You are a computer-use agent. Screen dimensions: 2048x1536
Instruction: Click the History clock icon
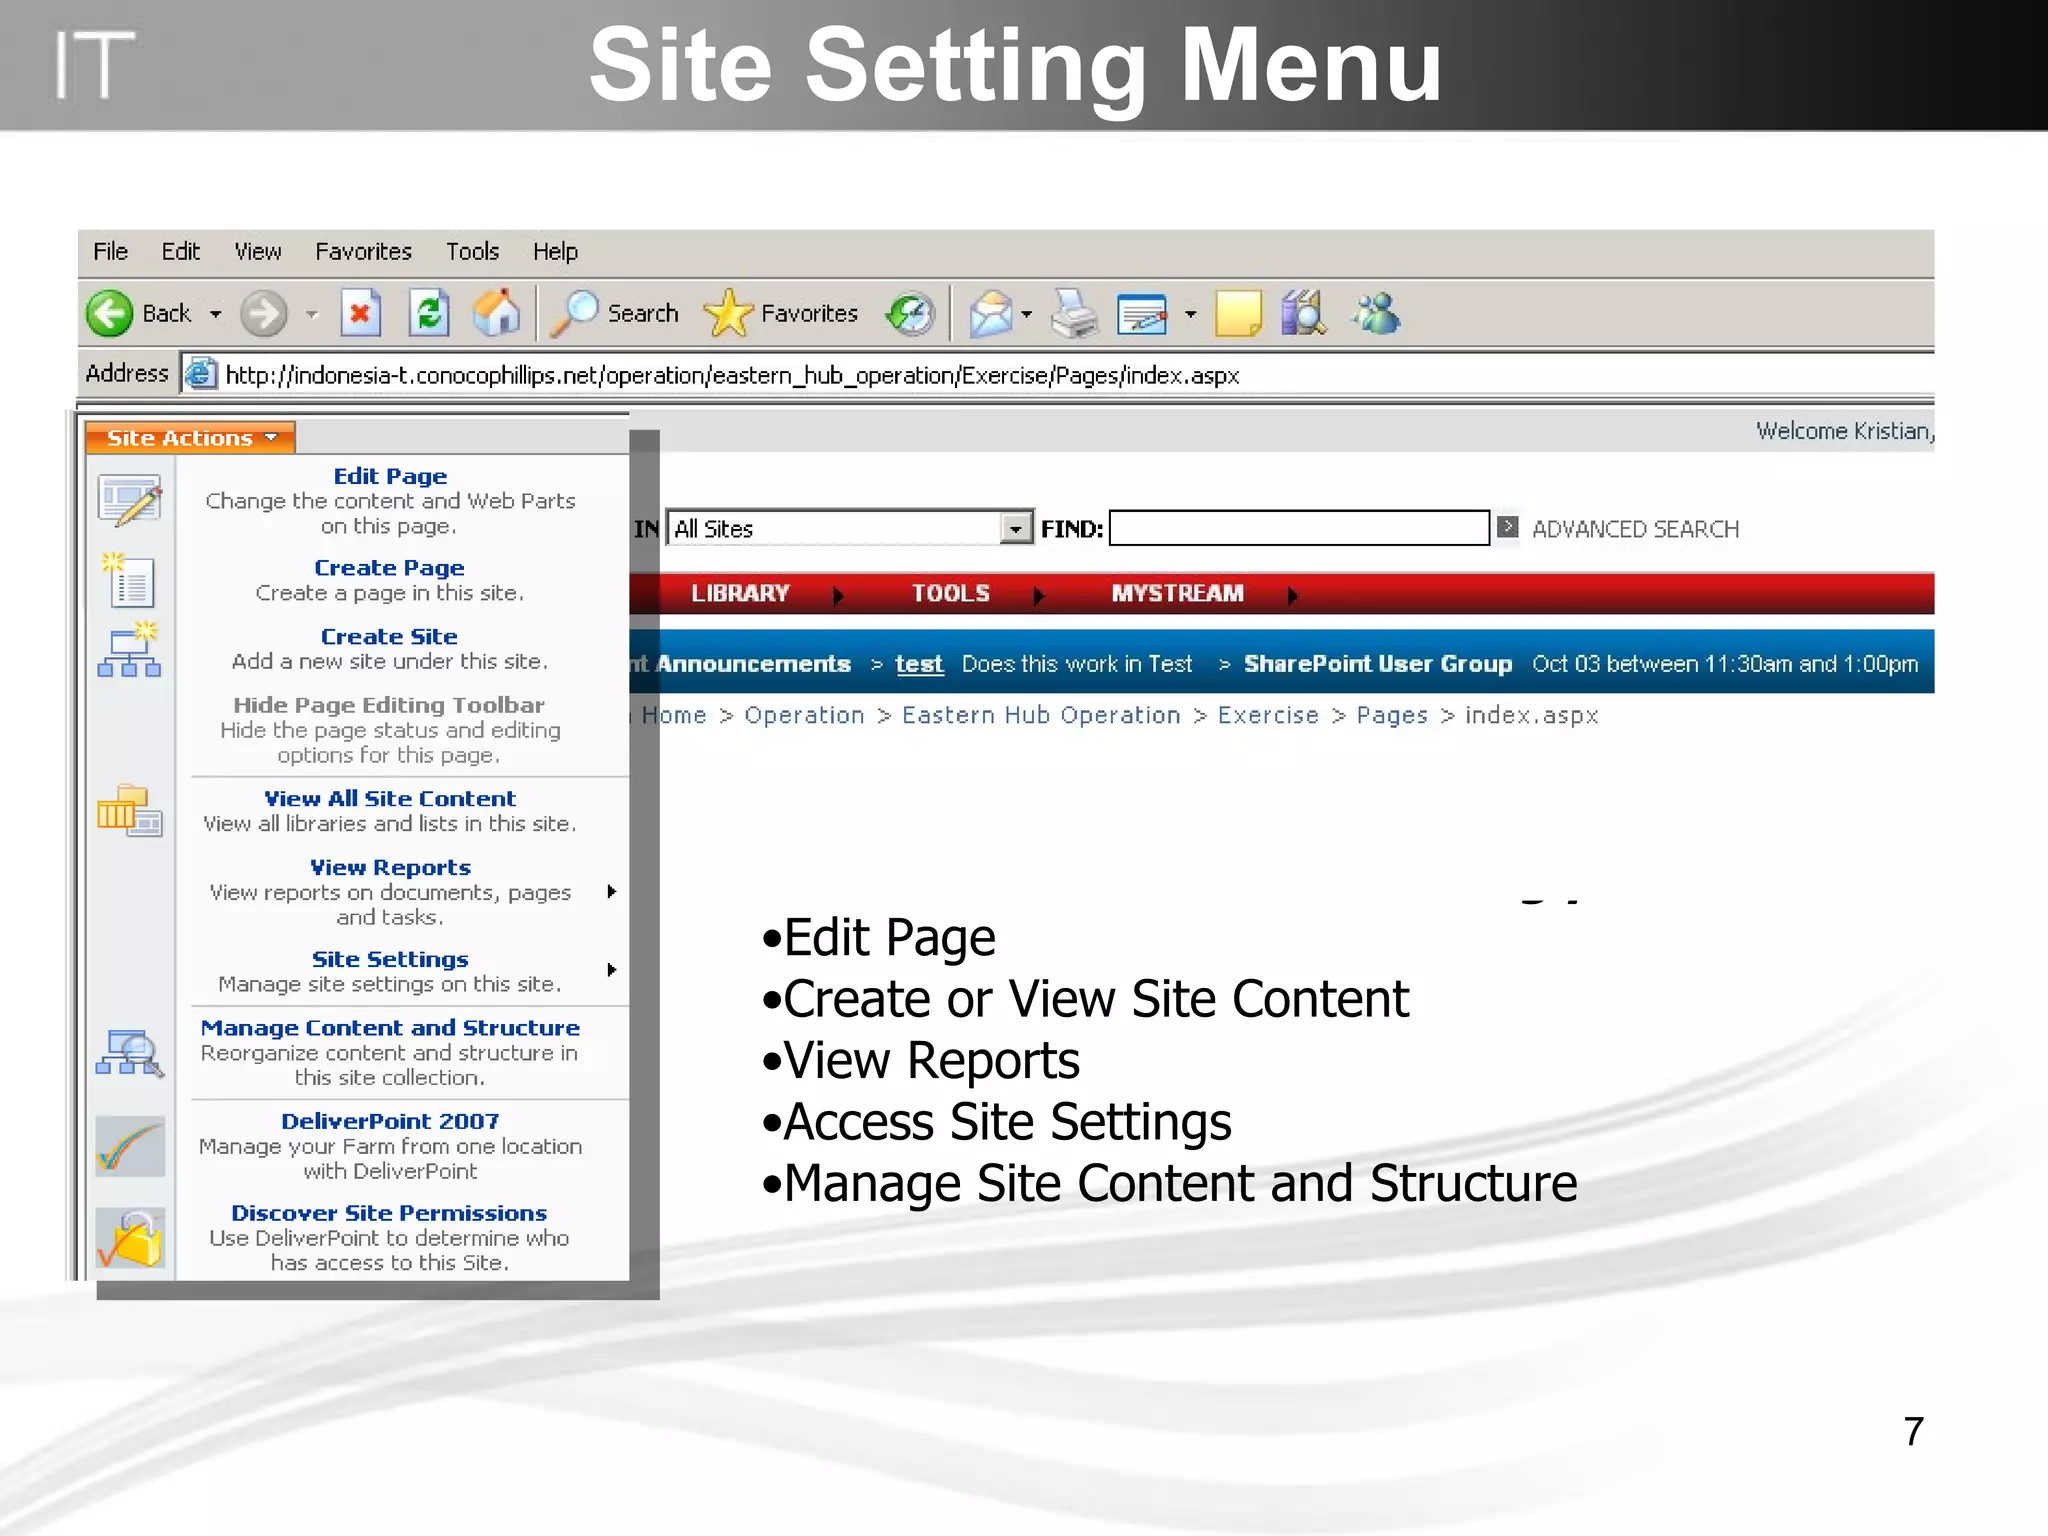coord(910,314)
